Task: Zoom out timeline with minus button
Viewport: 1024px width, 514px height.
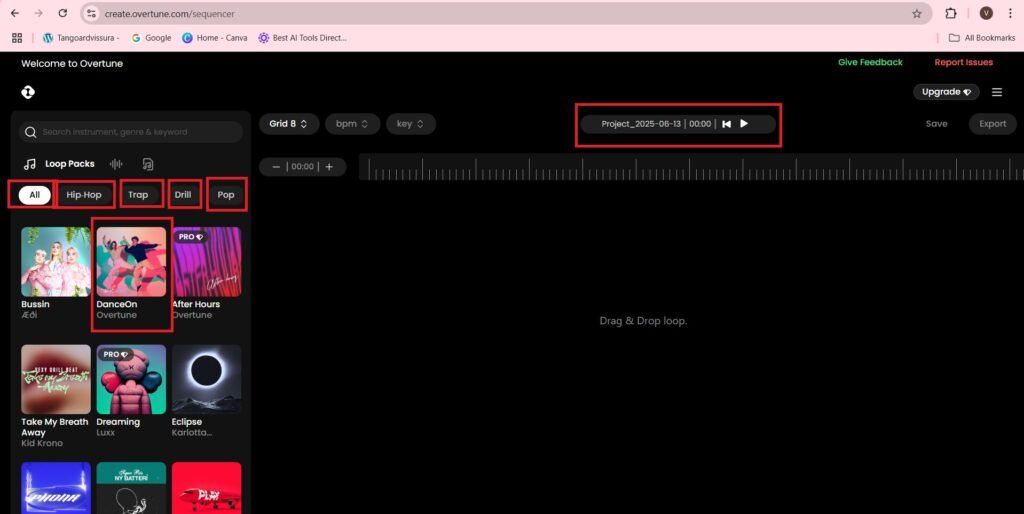Action: coord(276,167)
